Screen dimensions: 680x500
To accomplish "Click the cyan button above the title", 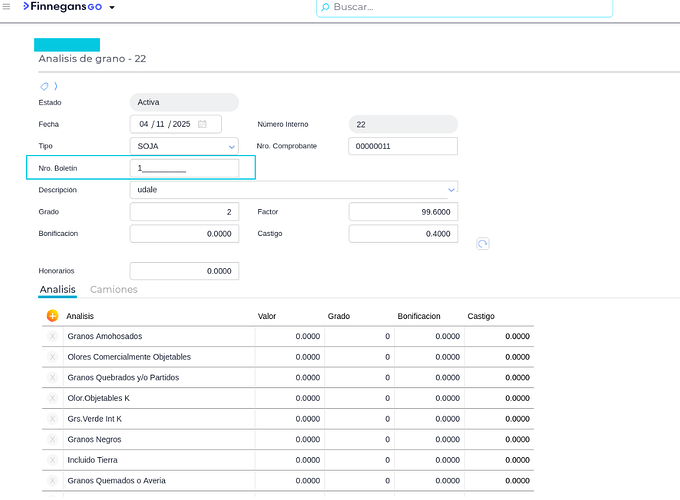I will [67, 45].
